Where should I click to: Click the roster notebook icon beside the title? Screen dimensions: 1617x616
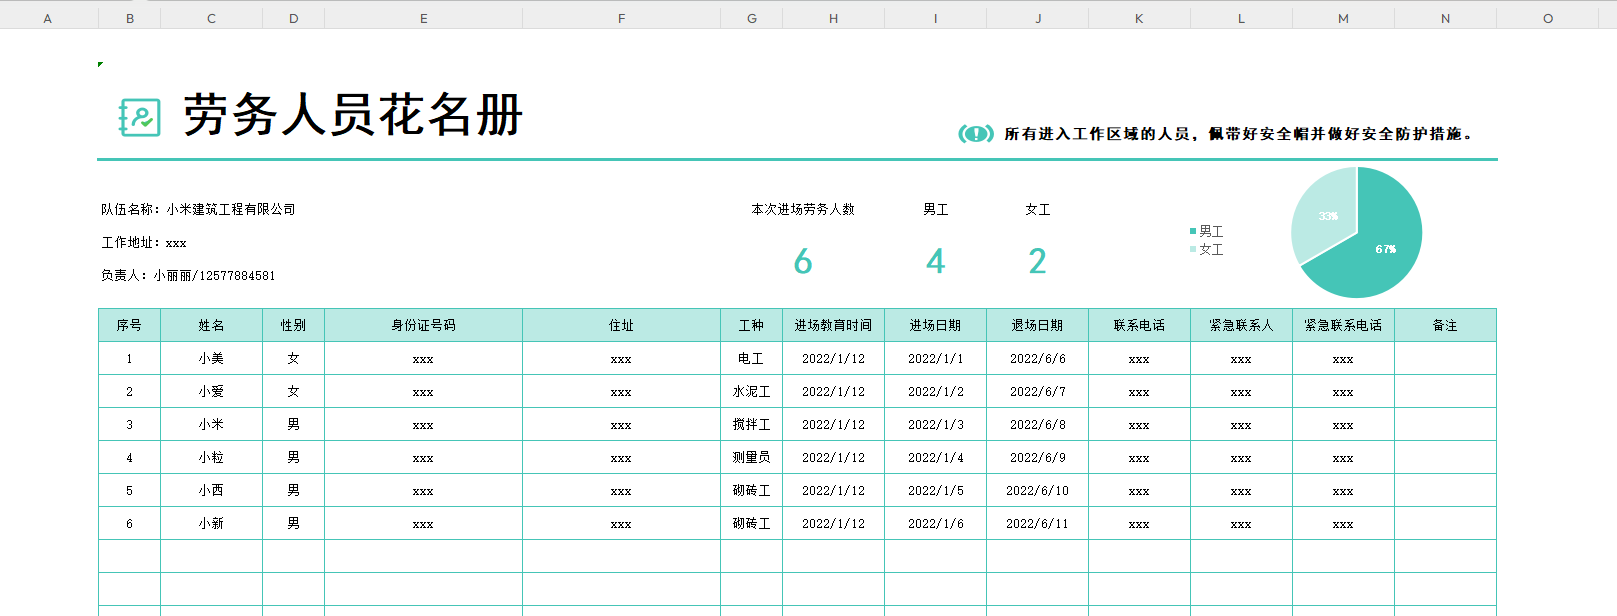tap(140, 117)
